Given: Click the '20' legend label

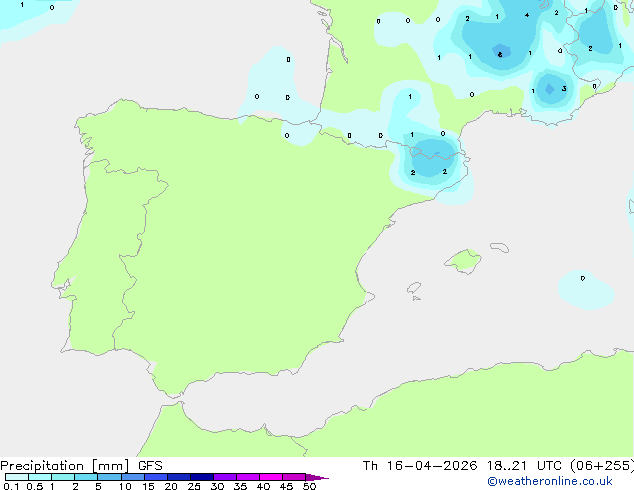Looking at the screenshot, I should coord(171,486).
